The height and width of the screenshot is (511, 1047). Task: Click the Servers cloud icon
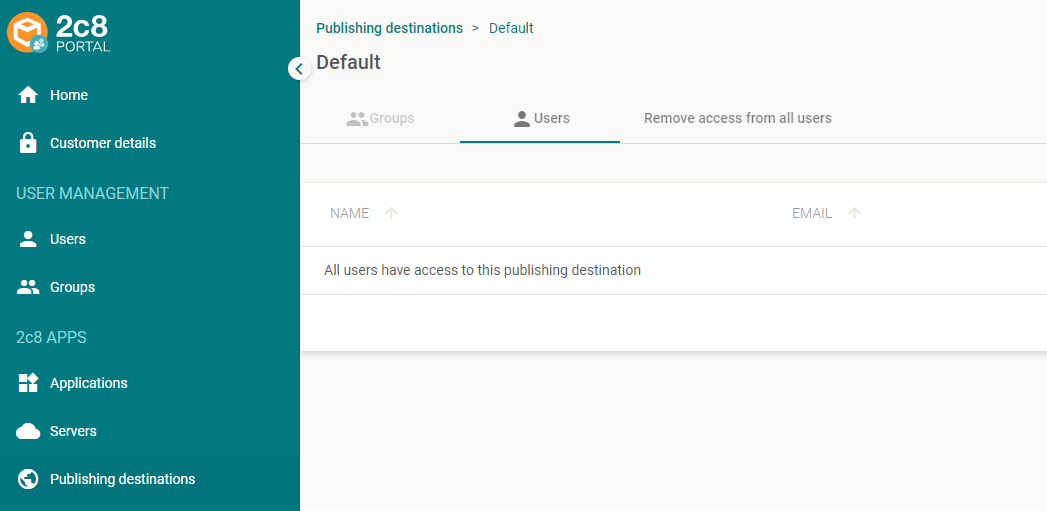[28, 432]
